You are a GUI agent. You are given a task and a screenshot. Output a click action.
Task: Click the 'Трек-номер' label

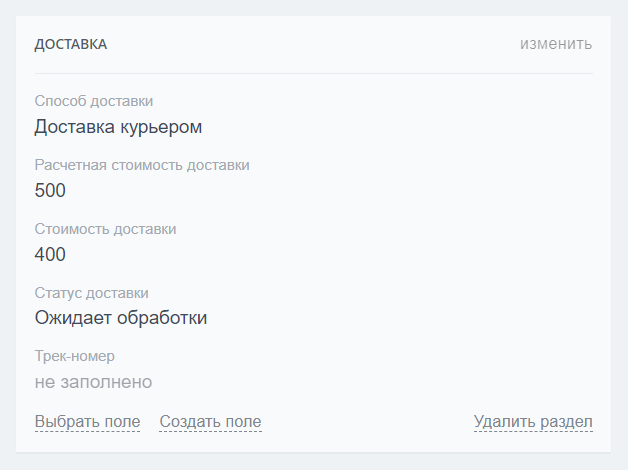(74, 356)
